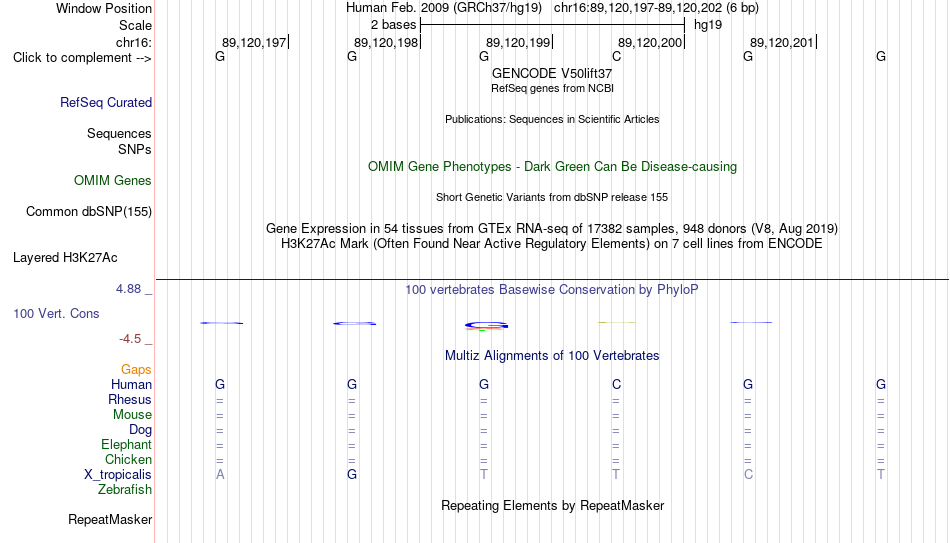Click the 89,120,197 ruler position
Viewport: 950px width, 543px height.
(254, 42)
